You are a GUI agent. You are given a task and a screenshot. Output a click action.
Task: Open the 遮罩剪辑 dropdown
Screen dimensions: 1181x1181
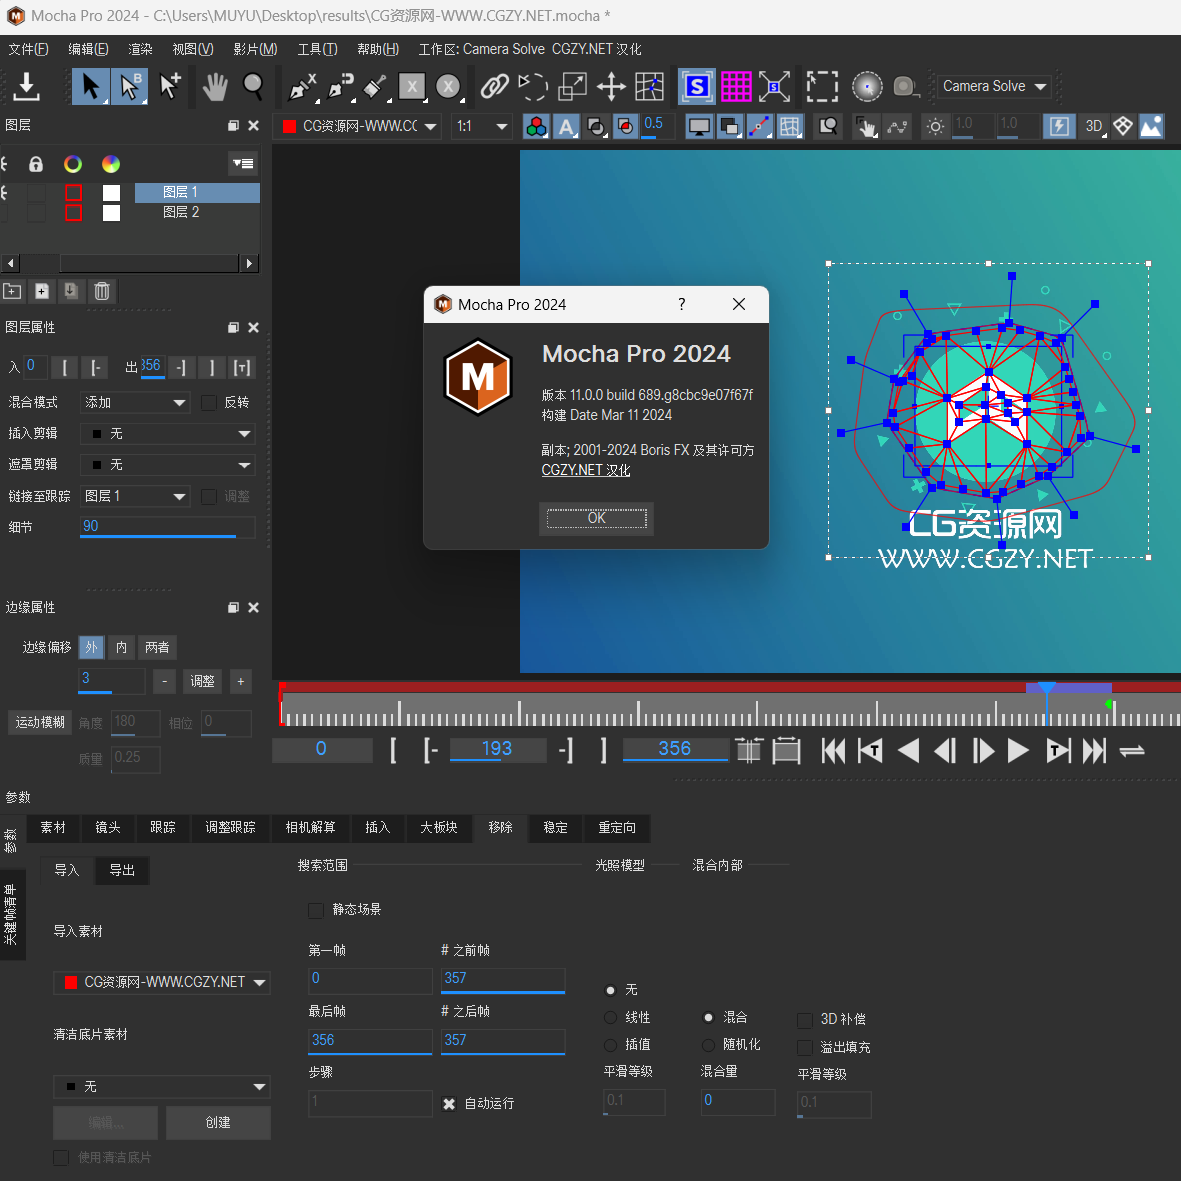[x=167, y=465]
